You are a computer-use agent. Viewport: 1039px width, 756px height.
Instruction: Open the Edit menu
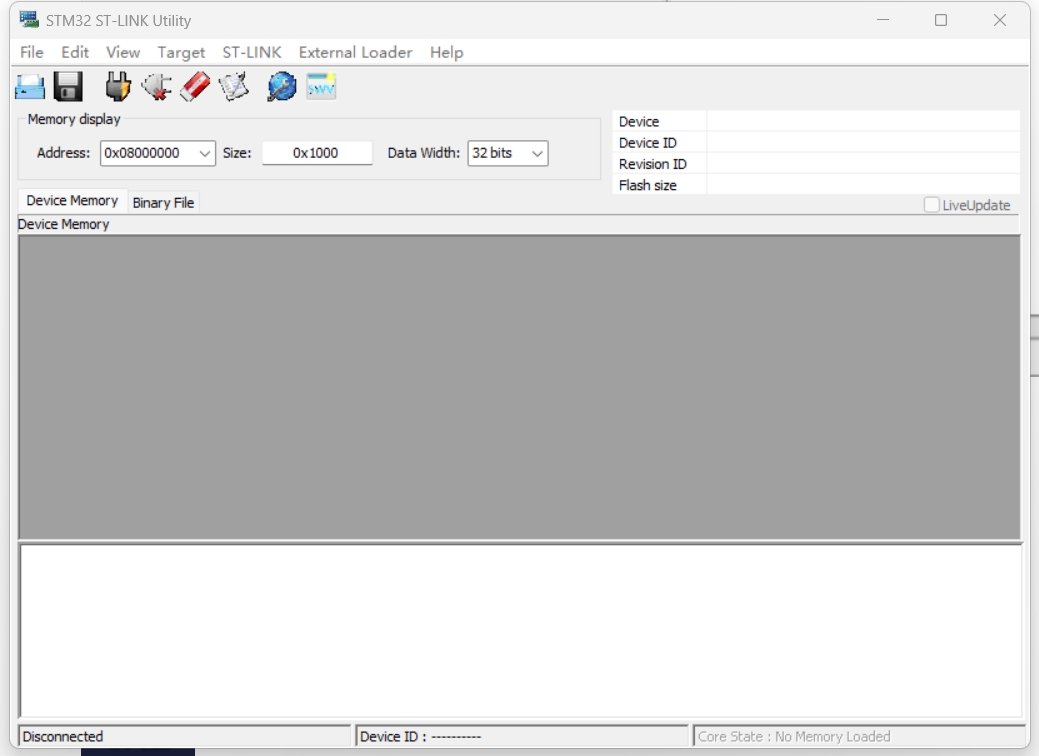75,52
